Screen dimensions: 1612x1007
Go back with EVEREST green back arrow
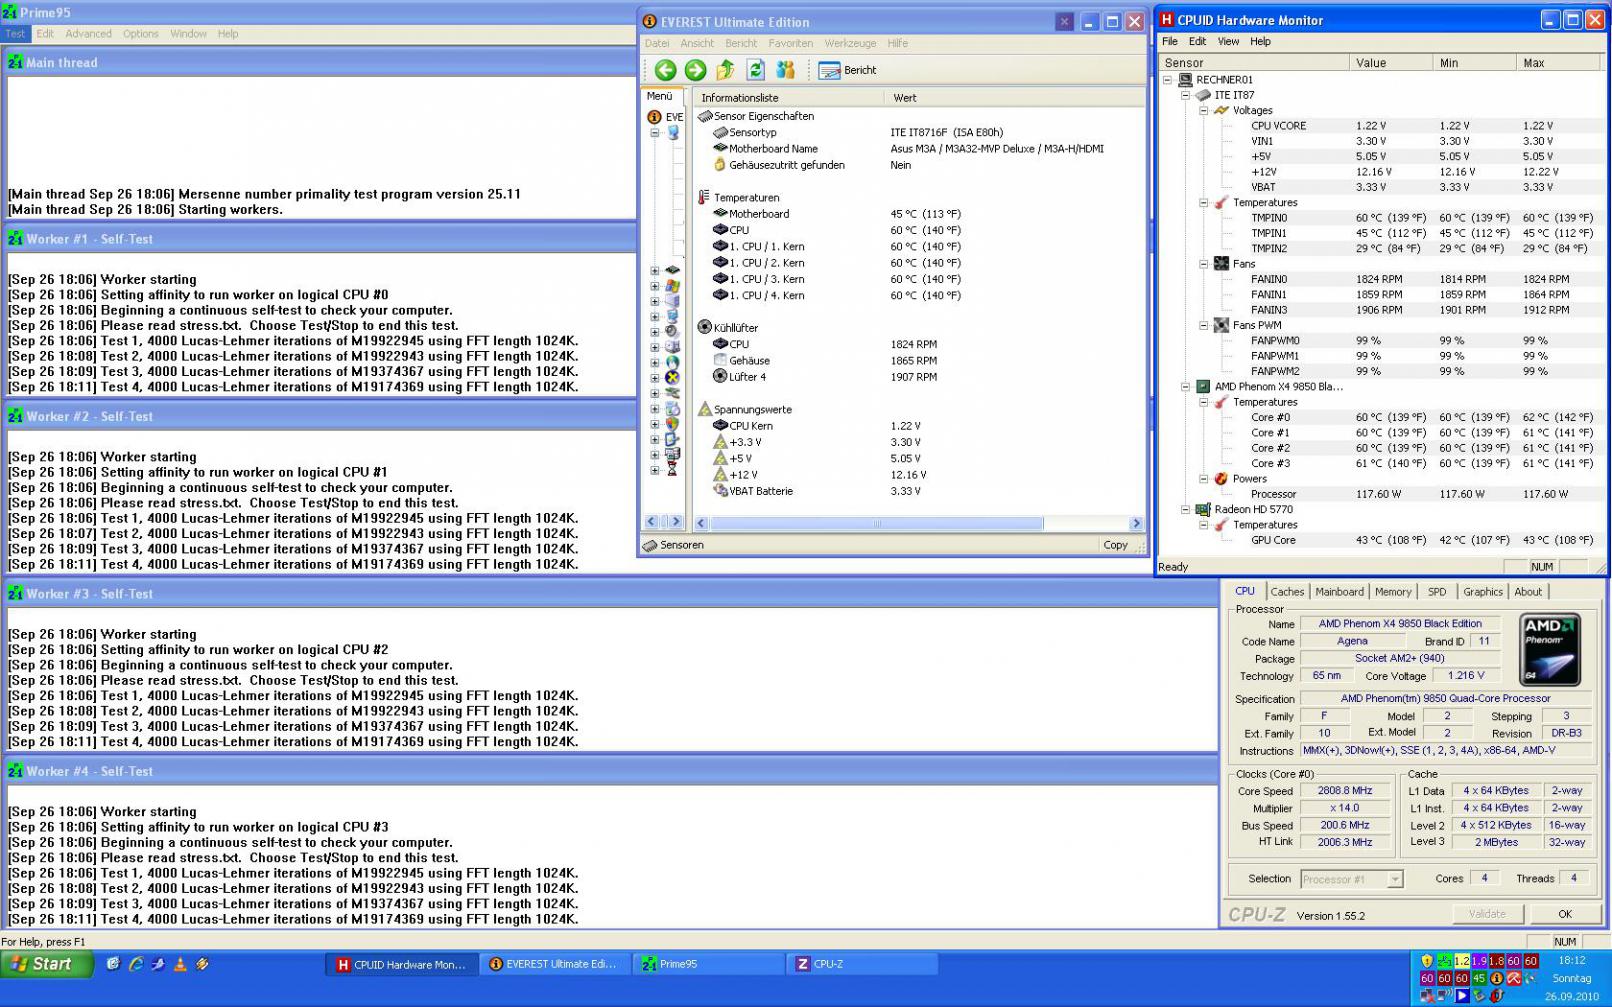click(665, 70)
